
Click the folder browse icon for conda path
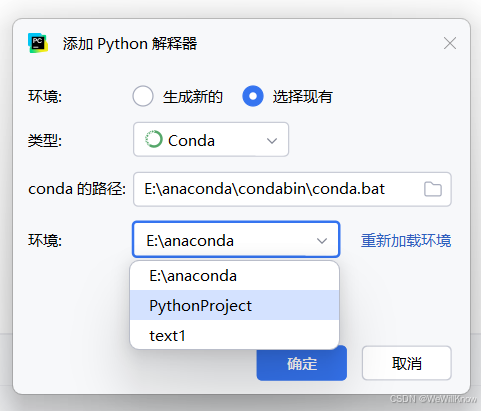point(433,189)
